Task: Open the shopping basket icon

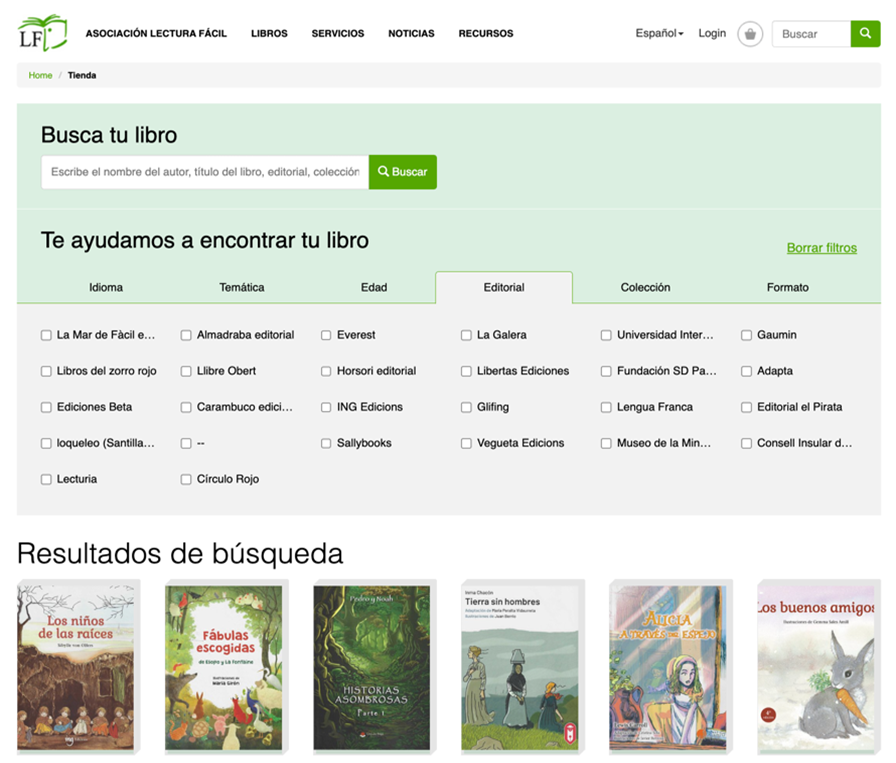Action: 750,34
